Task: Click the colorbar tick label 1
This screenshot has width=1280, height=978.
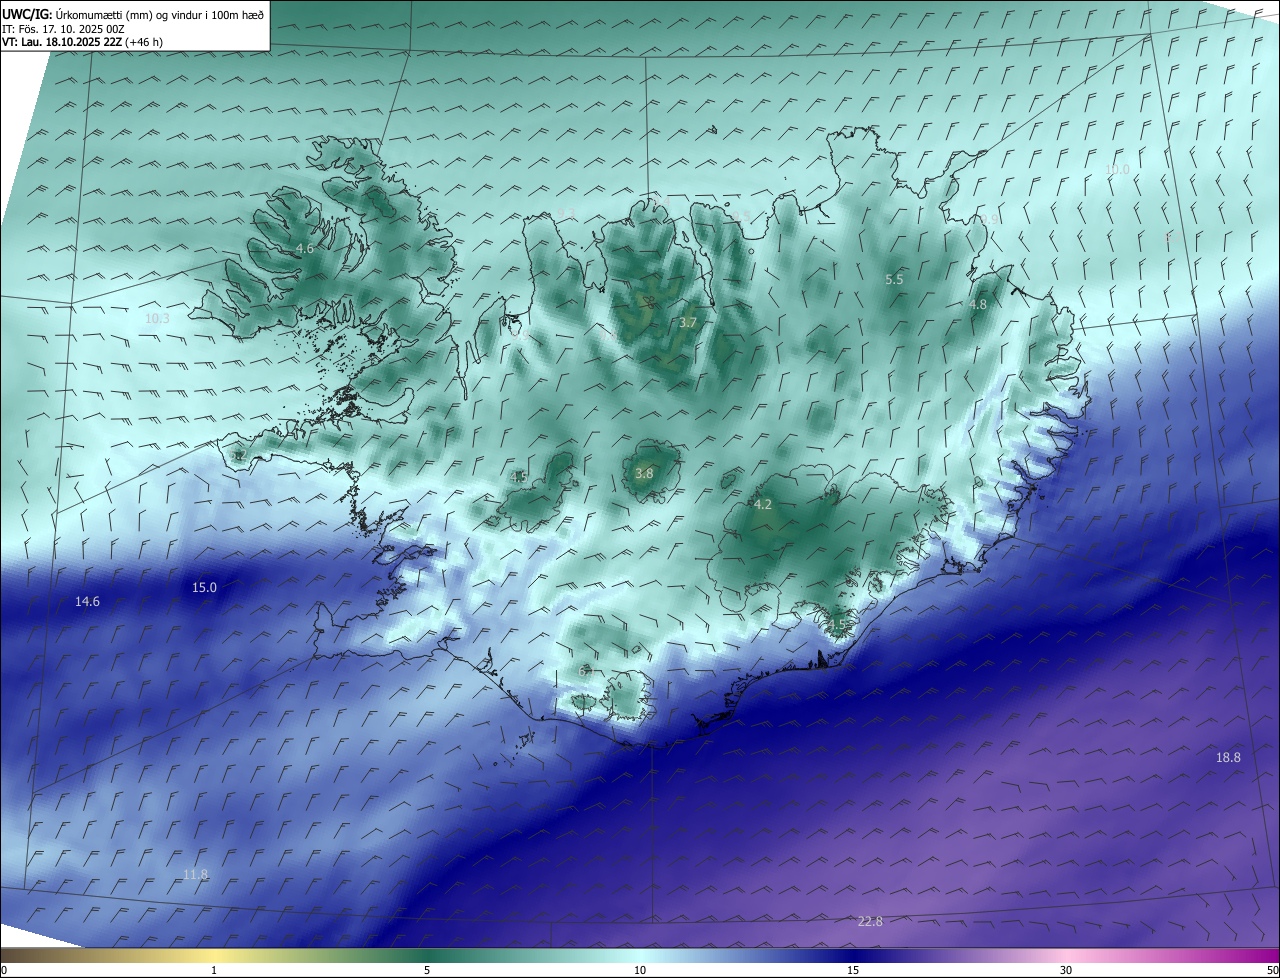Action: click(x=214, y=970)
